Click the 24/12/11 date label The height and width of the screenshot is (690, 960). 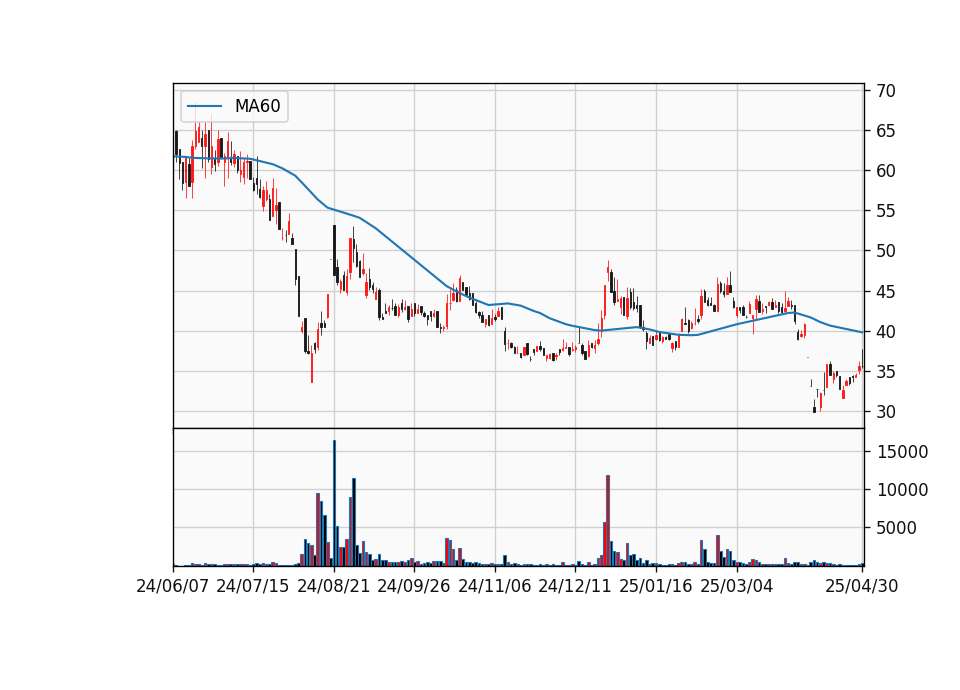point(575,586)
